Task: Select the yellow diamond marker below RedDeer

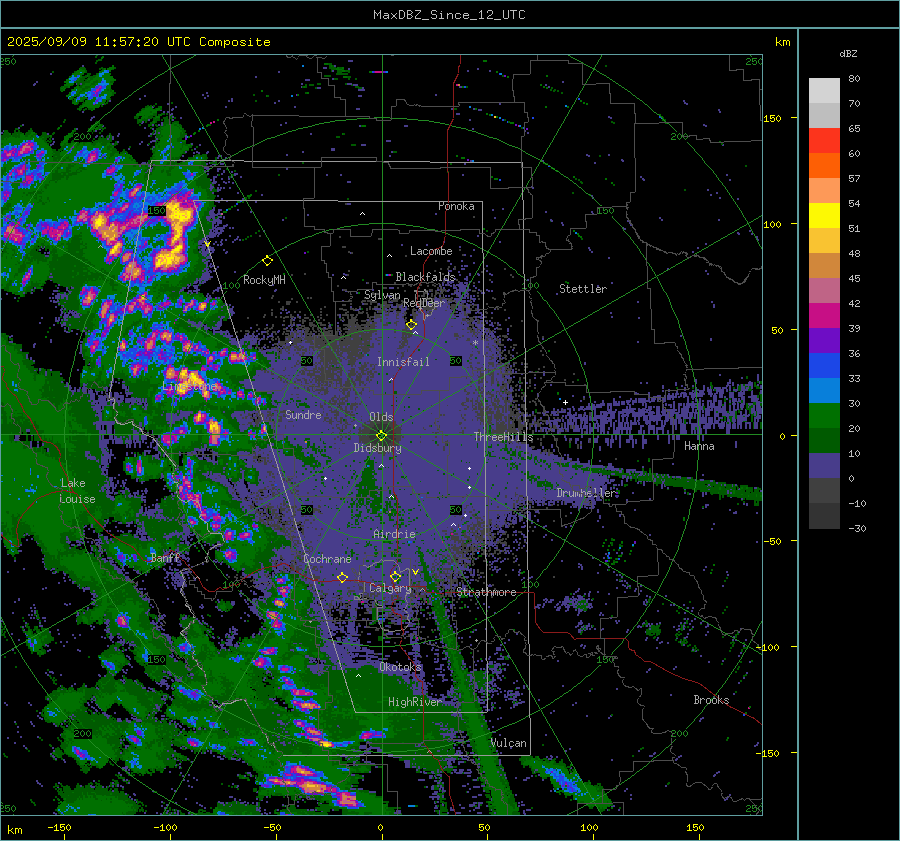Action: pos(411,325)
